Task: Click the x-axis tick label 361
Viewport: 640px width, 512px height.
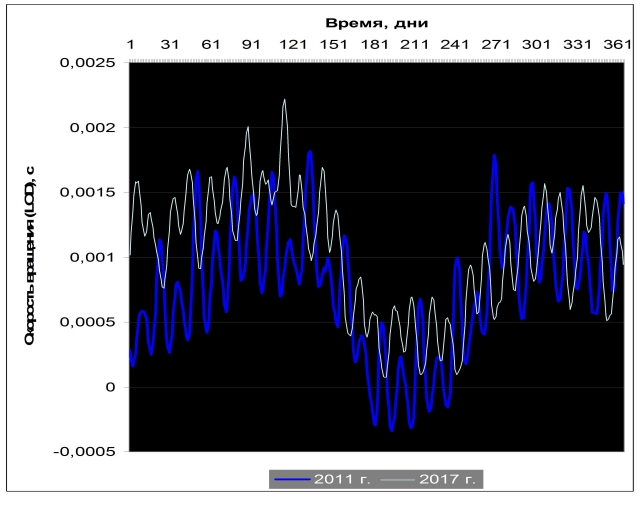Action: (x=616, y=45)
